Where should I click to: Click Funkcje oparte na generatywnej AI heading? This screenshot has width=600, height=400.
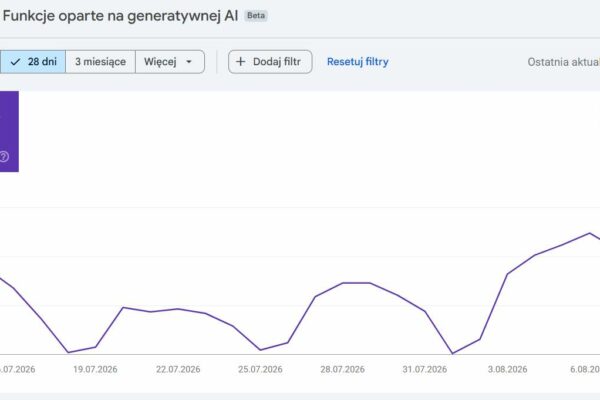[120, 16]
